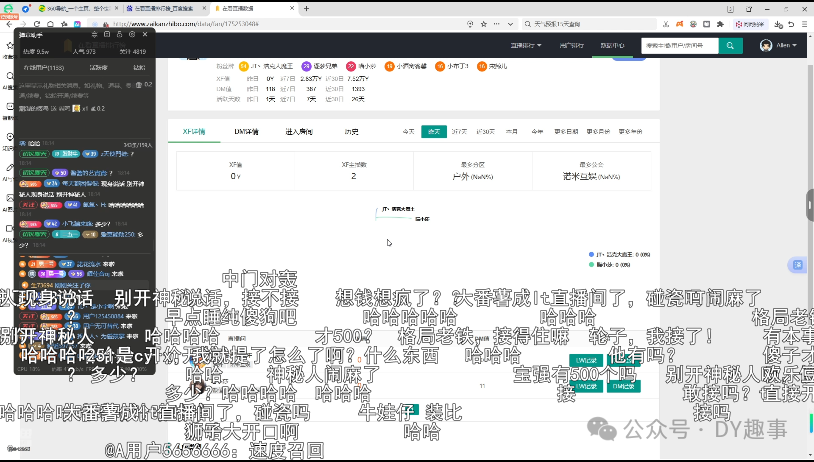Image resolution: width=814 pixels, height=462 pixels.
Task: Open the downloads icon in toolbar
Action: (x=778, y=24)
